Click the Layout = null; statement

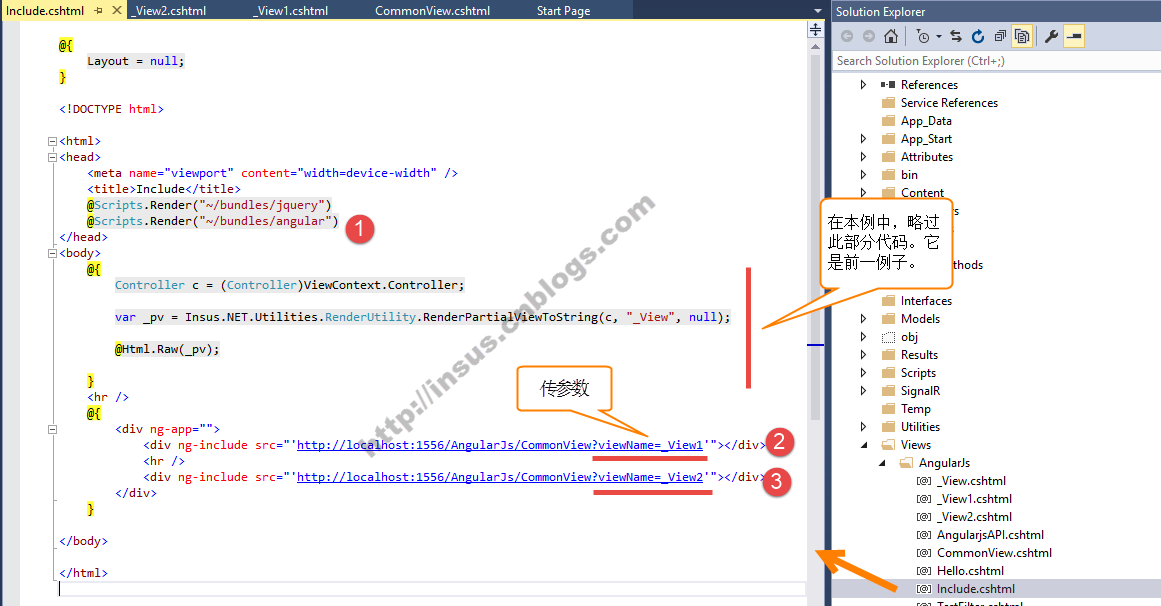point(135,61)
